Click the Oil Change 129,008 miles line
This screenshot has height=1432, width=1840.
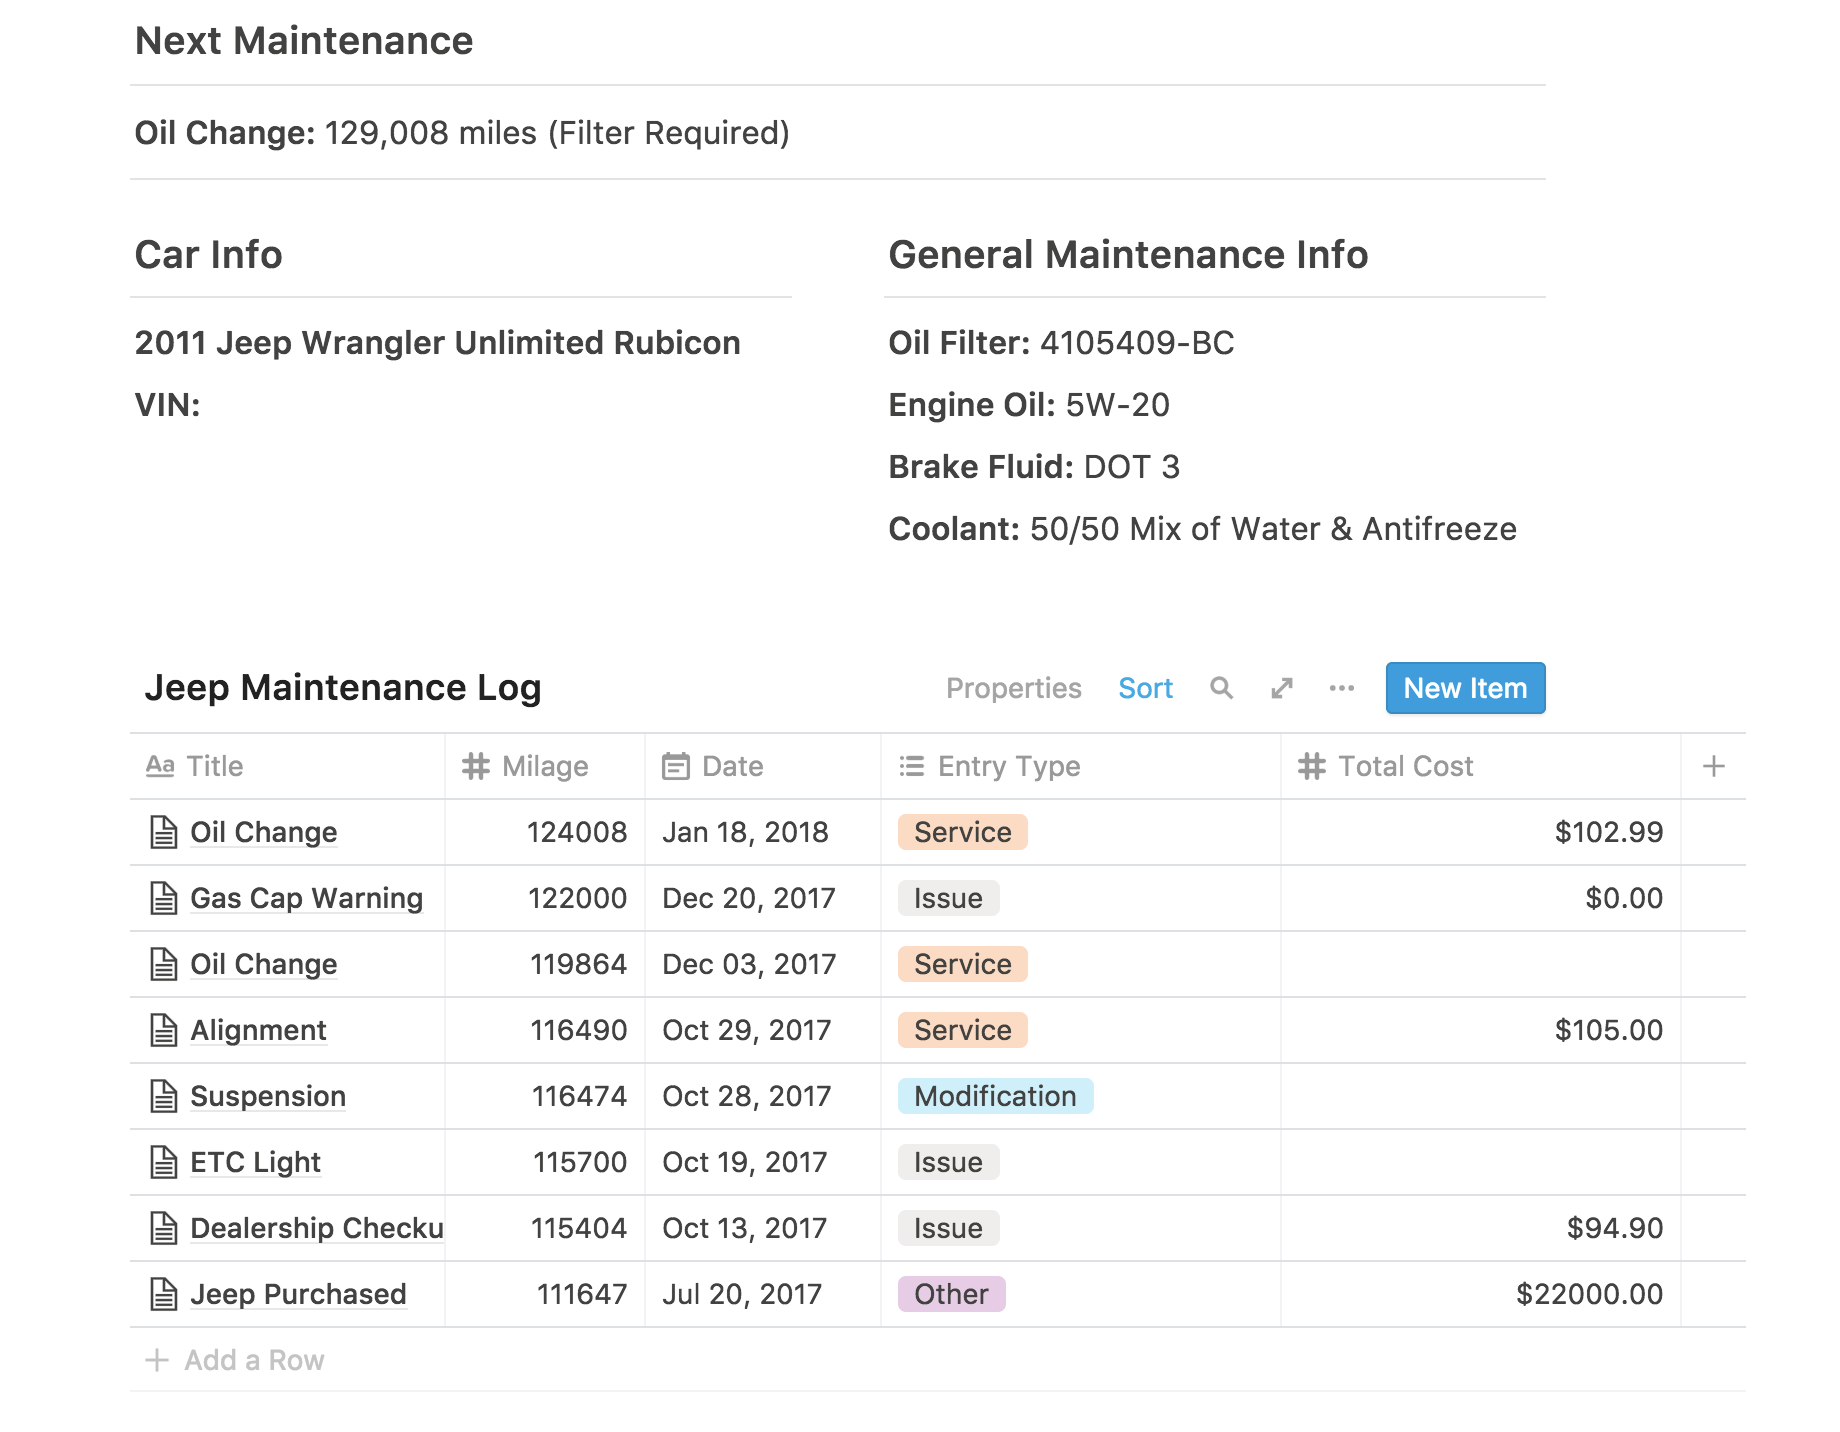[462, 133]
